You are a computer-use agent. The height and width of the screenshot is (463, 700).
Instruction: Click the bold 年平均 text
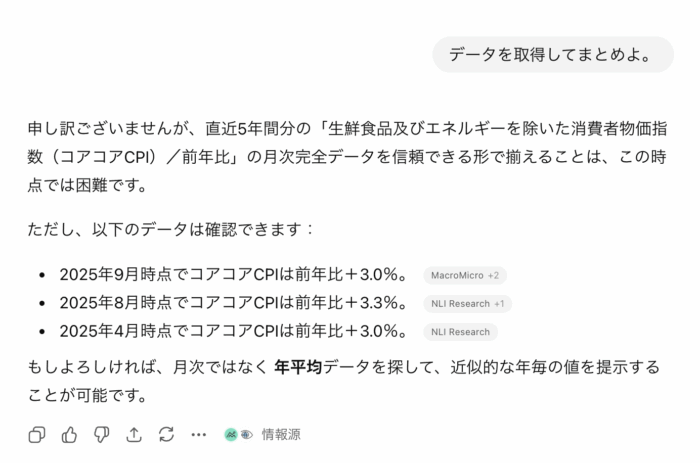click(297, 367)
